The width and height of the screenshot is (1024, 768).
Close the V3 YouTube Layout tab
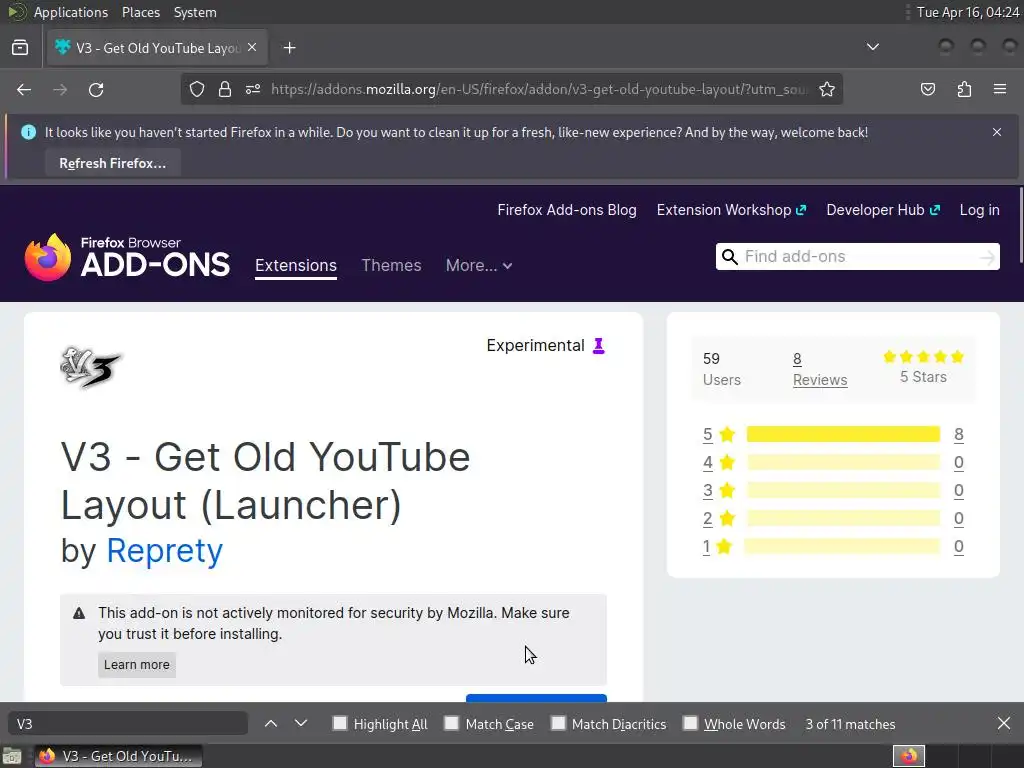click(x=252, y=48)
